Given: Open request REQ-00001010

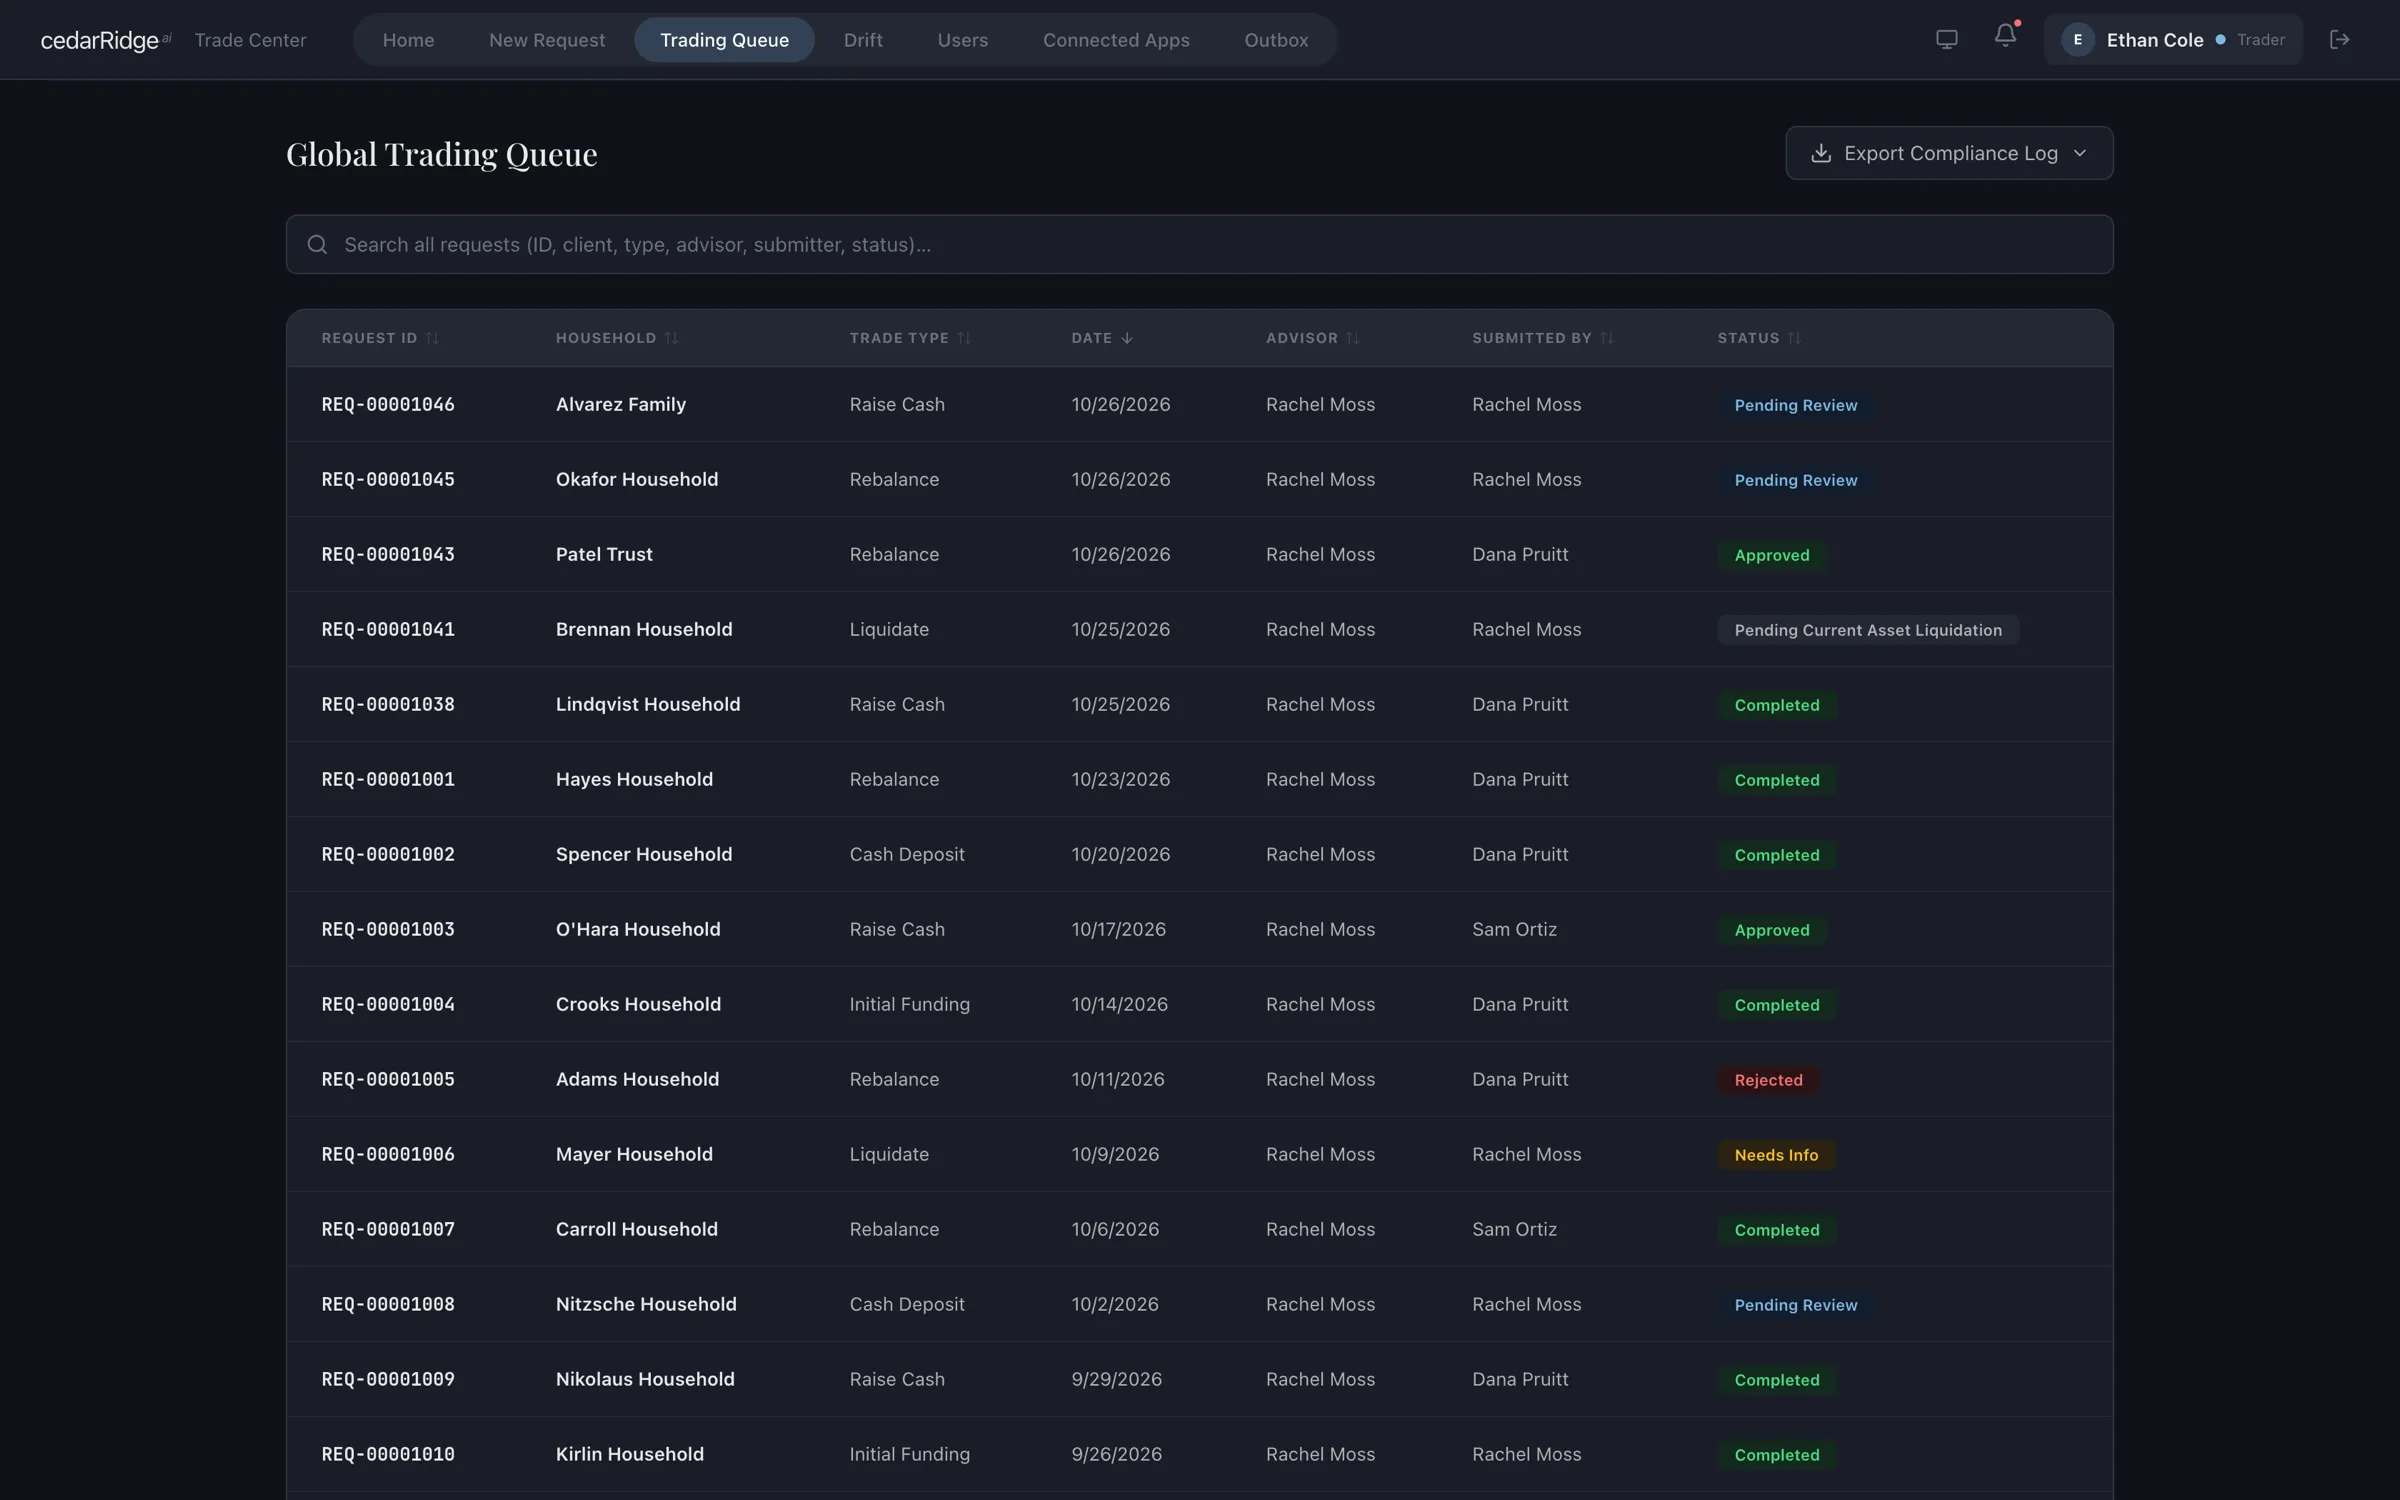Looking at the screenshot, I should click(x=388, y=1454).
